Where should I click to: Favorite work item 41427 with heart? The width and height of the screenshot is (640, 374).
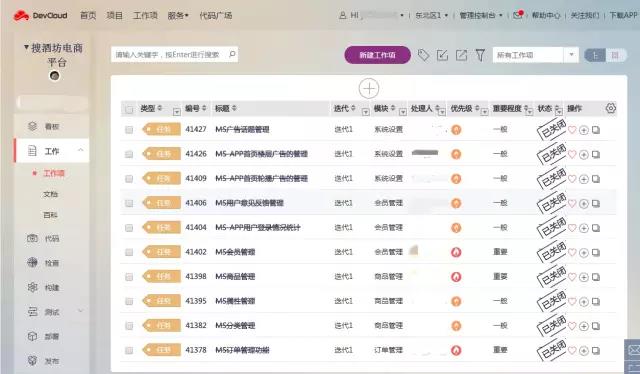tap(572, 130)
